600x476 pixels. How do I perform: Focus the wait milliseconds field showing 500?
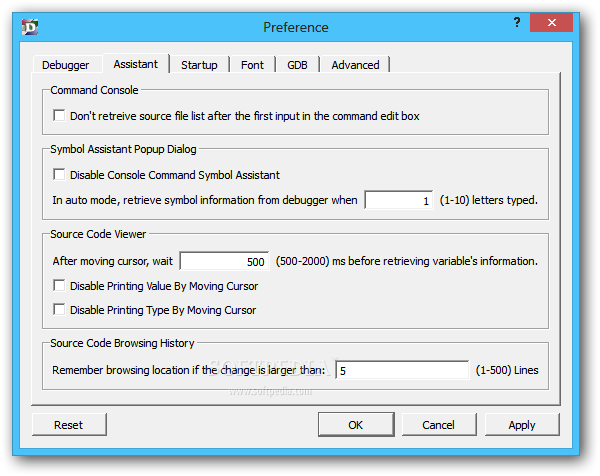(224, 261)
